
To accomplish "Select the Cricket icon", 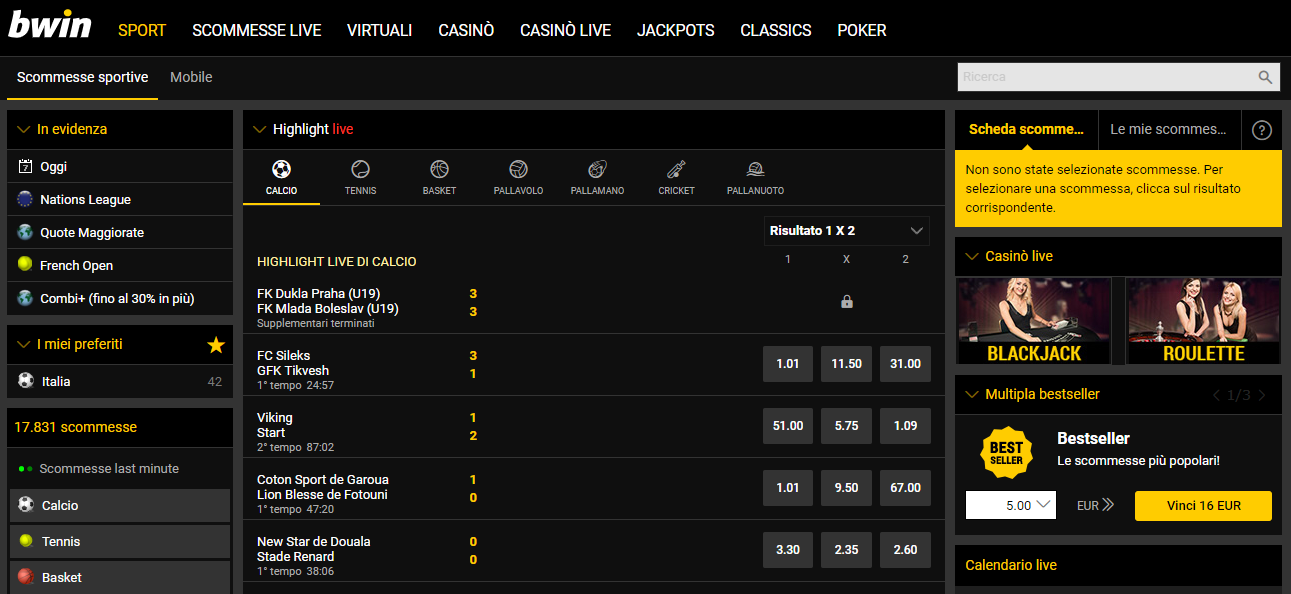I will 676,169.
